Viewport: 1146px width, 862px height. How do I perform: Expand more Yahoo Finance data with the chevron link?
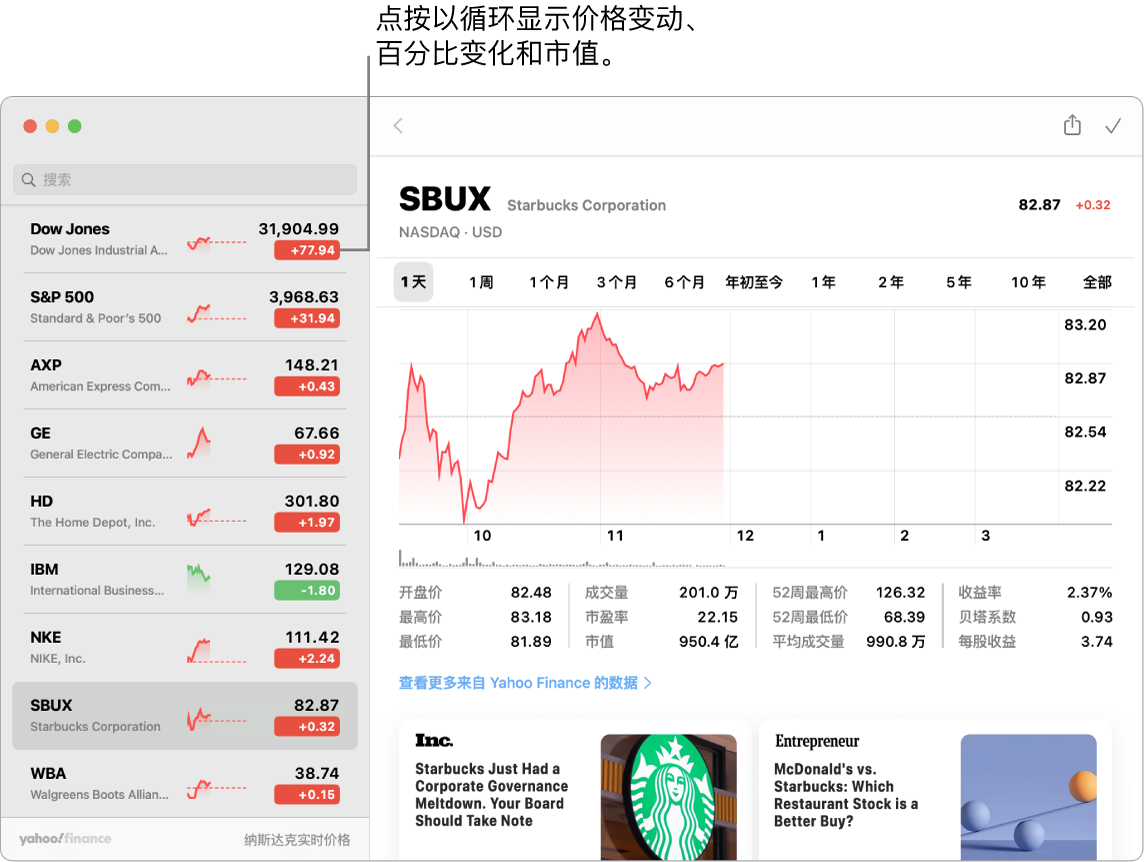click(646, 683)
